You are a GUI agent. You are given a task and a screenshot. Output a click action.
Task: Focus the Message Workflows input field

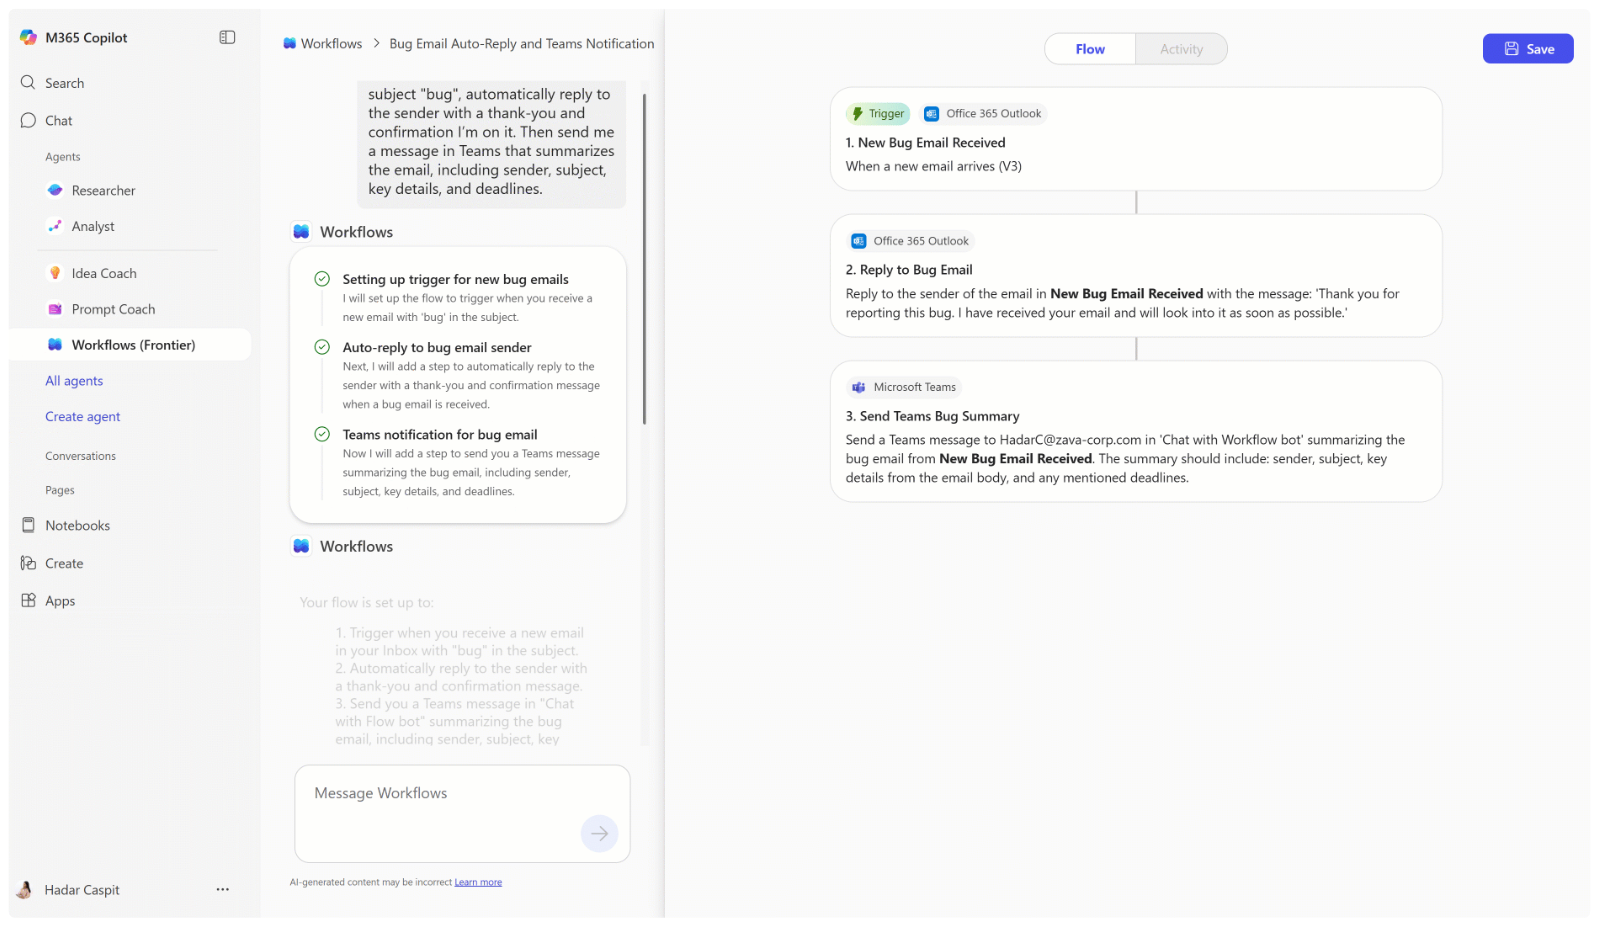tap(462, 814)
